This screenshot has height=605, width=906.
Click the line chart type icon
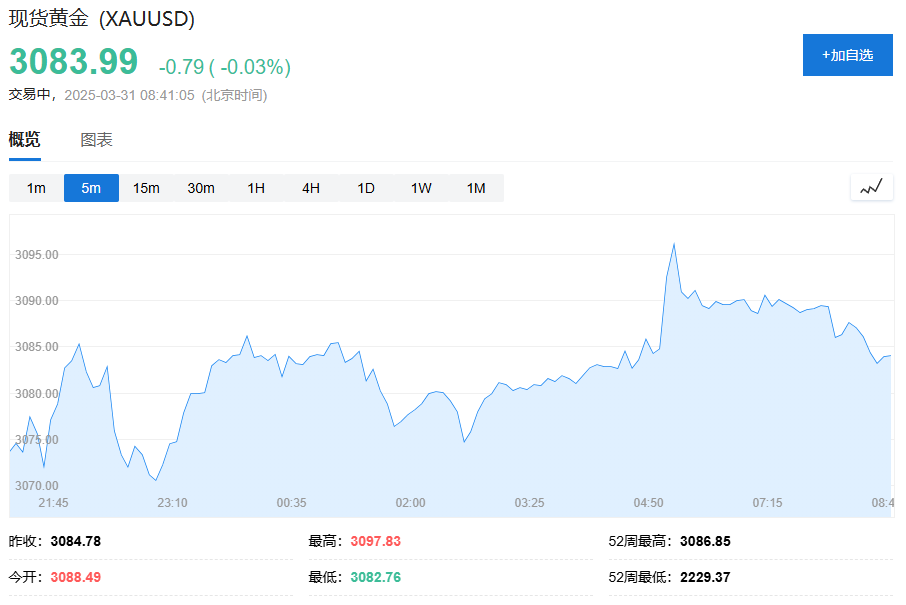871,187
